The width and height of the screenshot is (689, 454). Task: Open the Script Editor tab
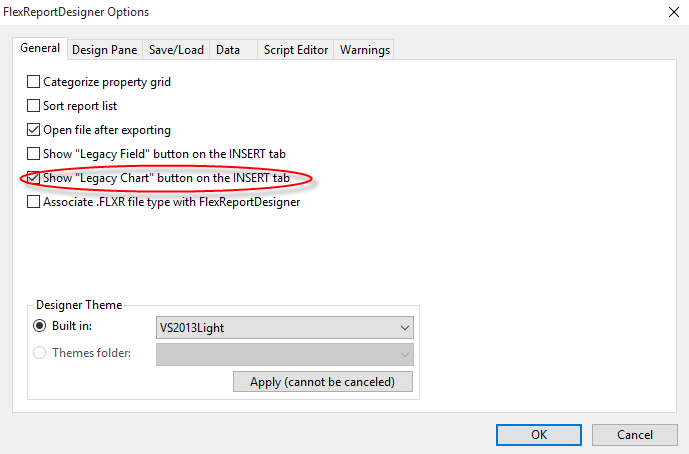pyautogui.click(x=296, y=50)
